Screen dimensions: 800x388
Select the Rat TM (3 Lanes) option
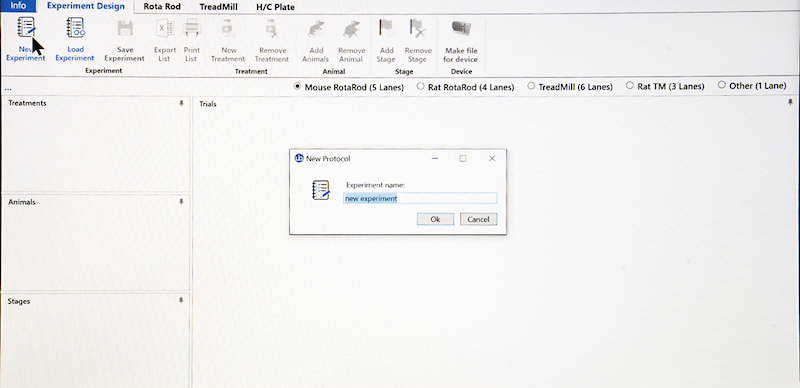665,86
